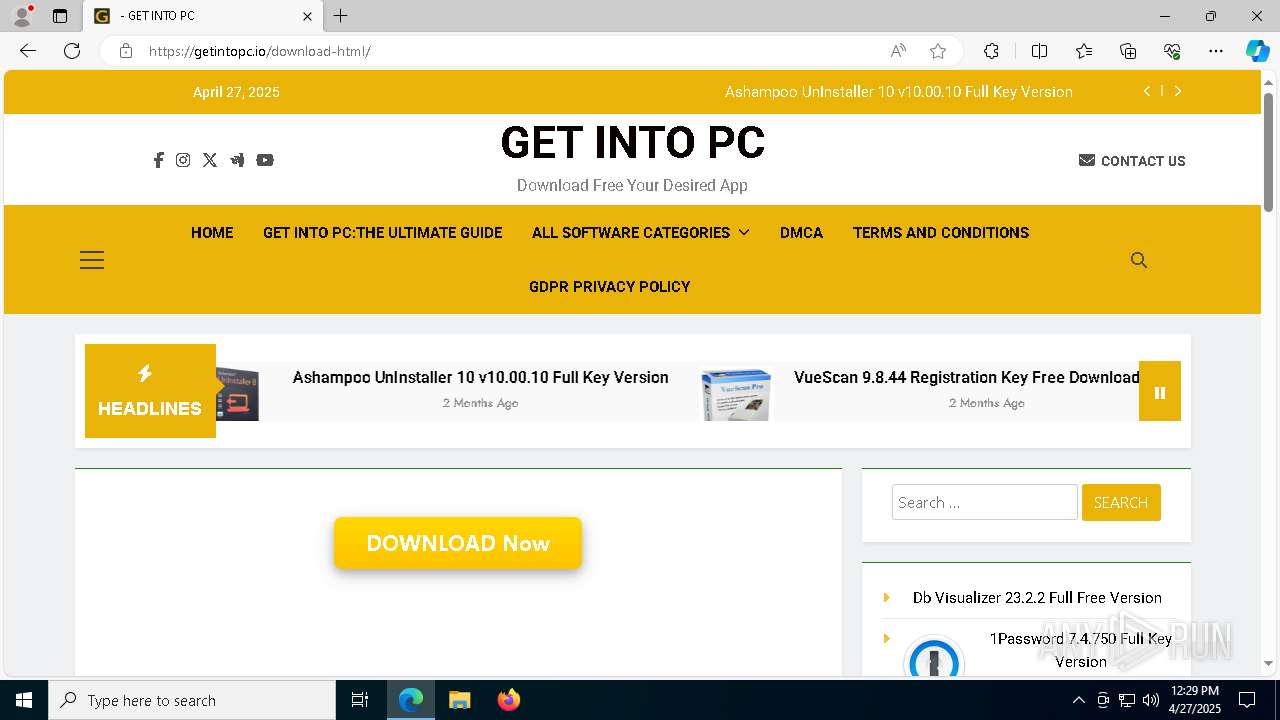Image resolution: width=1280 pixels, height=720 pixels.
Task: Open 1Password 7.4.750 Full Key Version link
Action: coord(1081,650)
